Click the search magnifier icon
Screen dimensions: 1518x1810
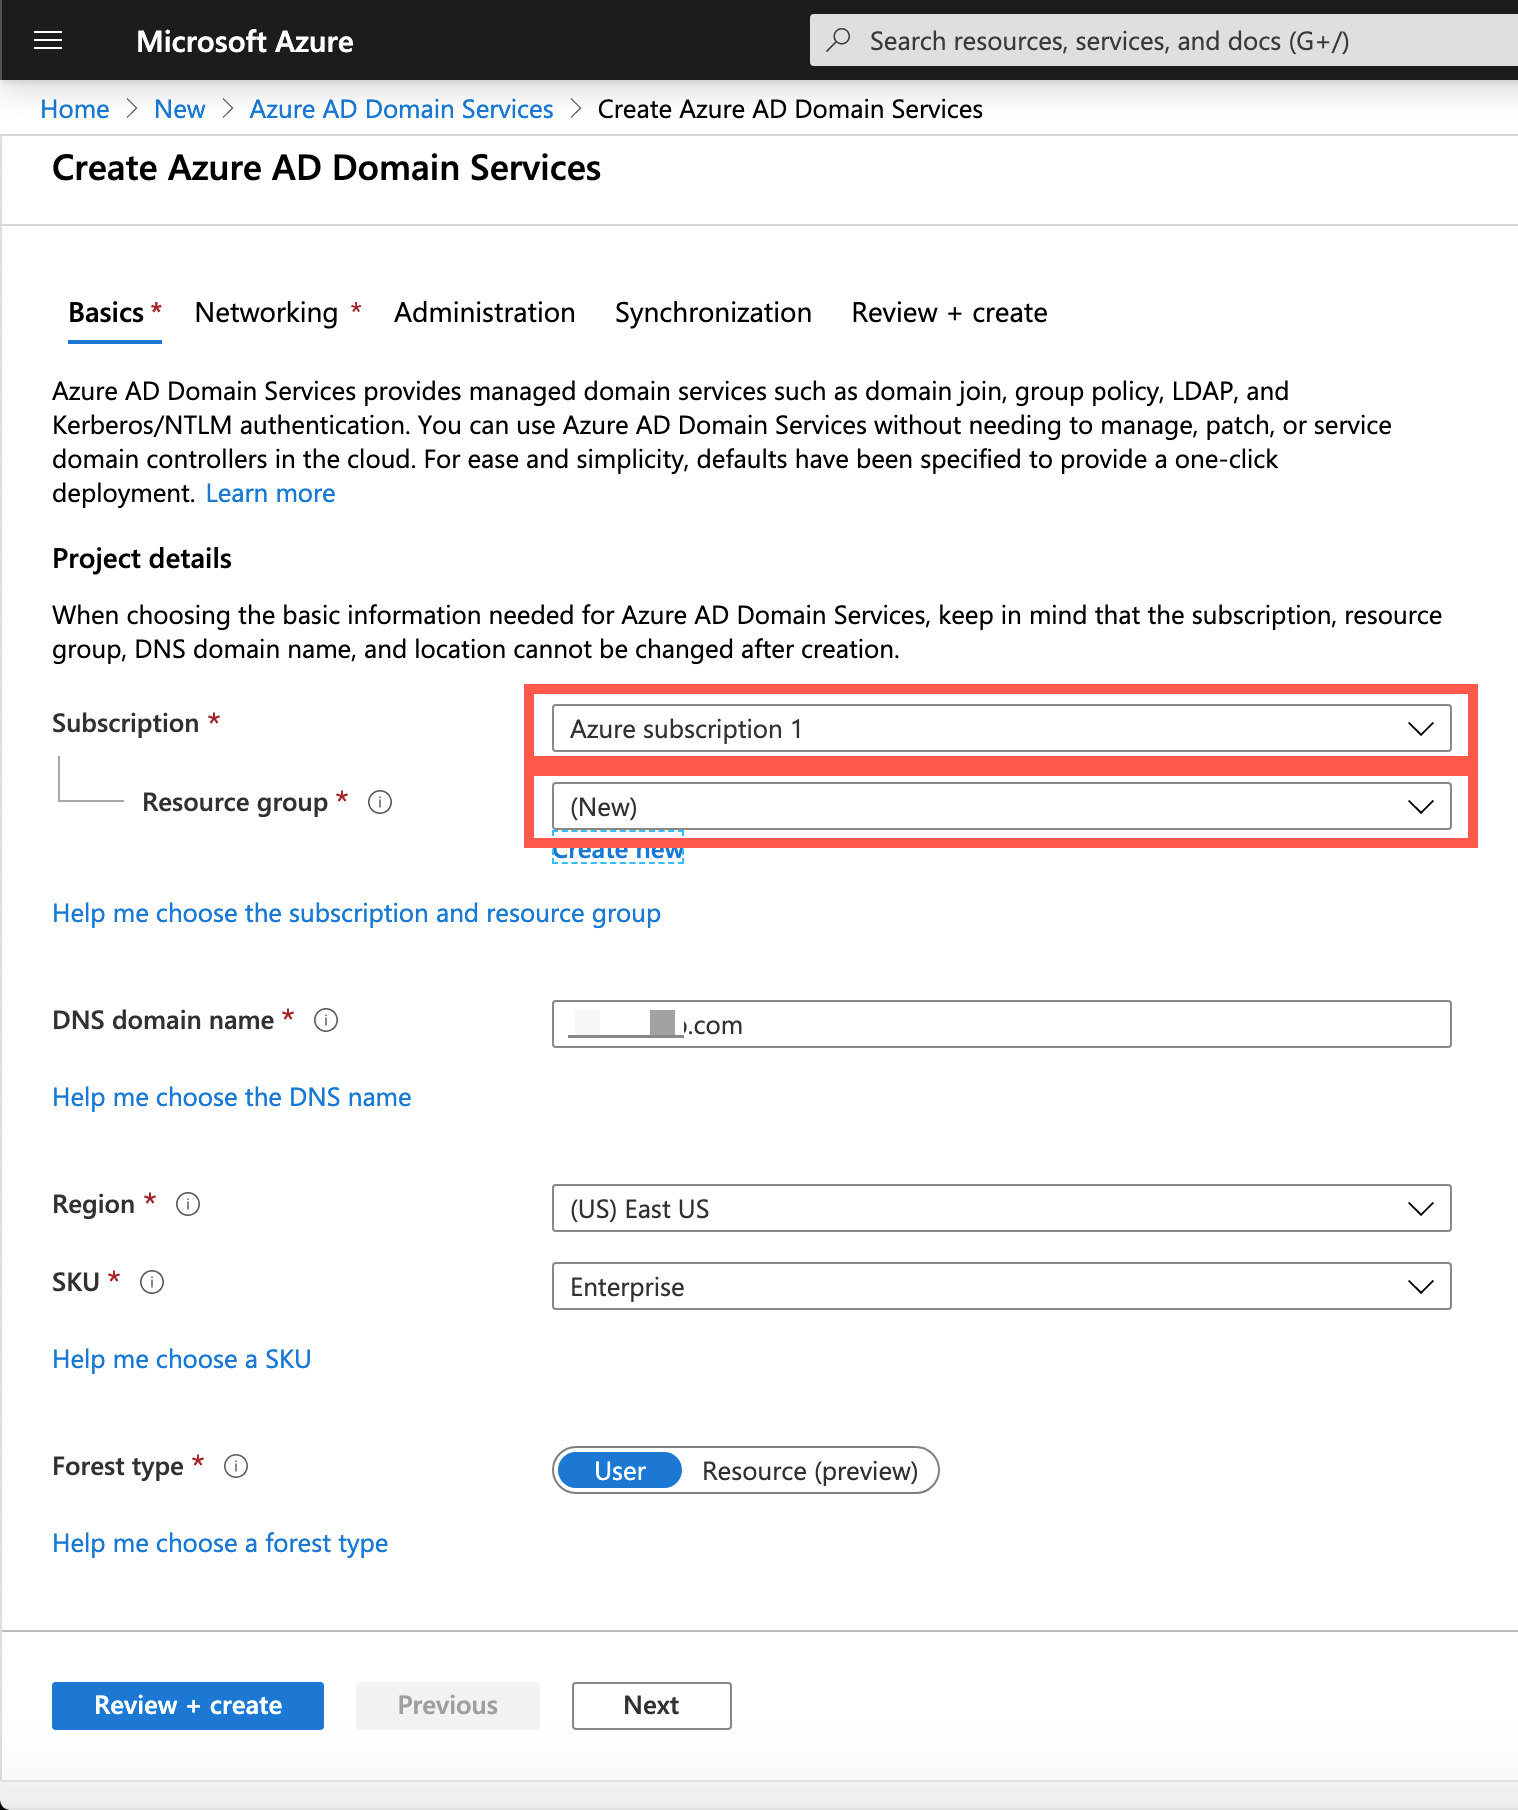click(x=839, y=40)
